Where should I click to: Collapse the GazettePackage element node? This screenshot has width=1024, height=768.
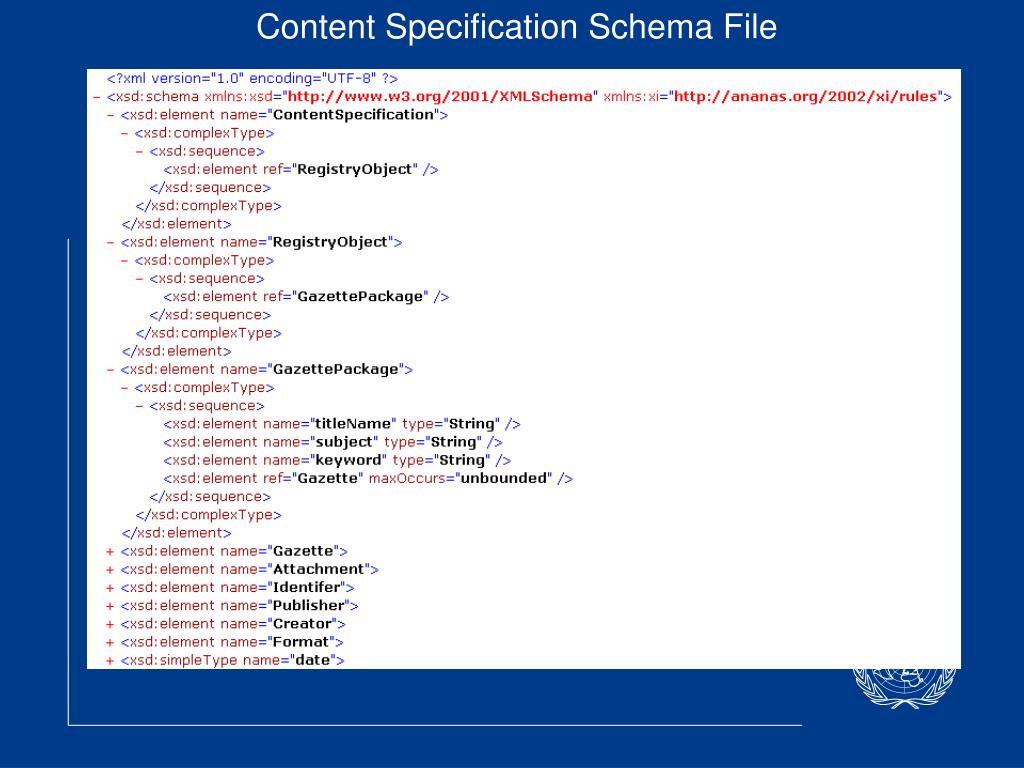point(110,370)
